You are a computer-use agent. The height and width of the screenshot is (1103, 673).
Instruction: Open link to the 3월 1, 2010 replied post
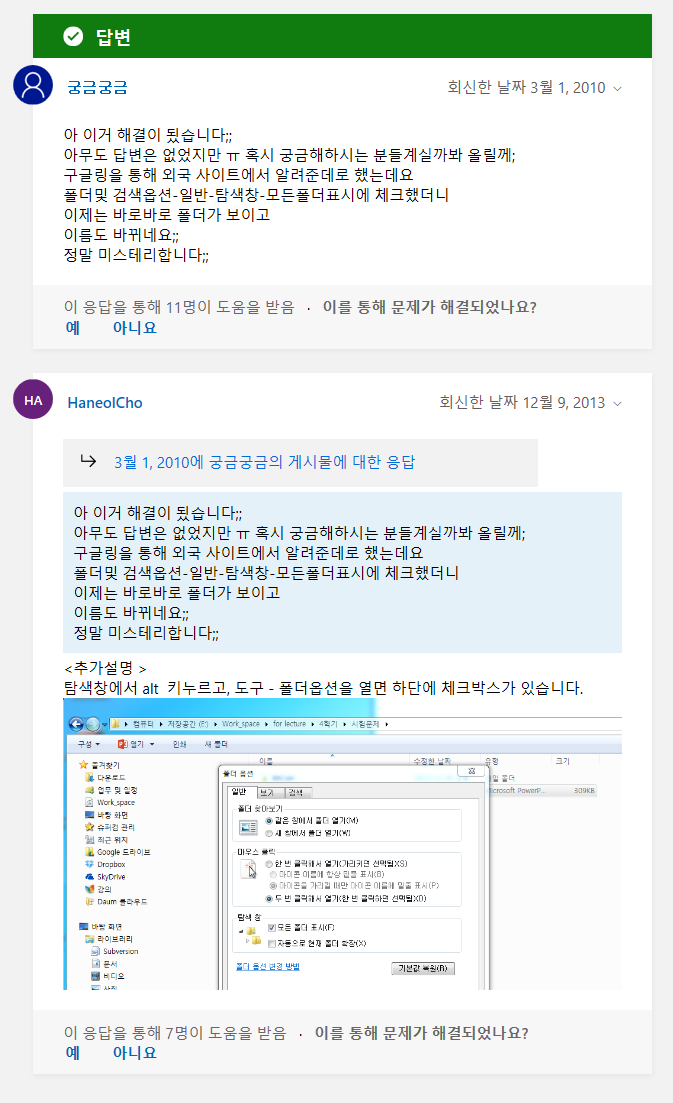(265, 462)
